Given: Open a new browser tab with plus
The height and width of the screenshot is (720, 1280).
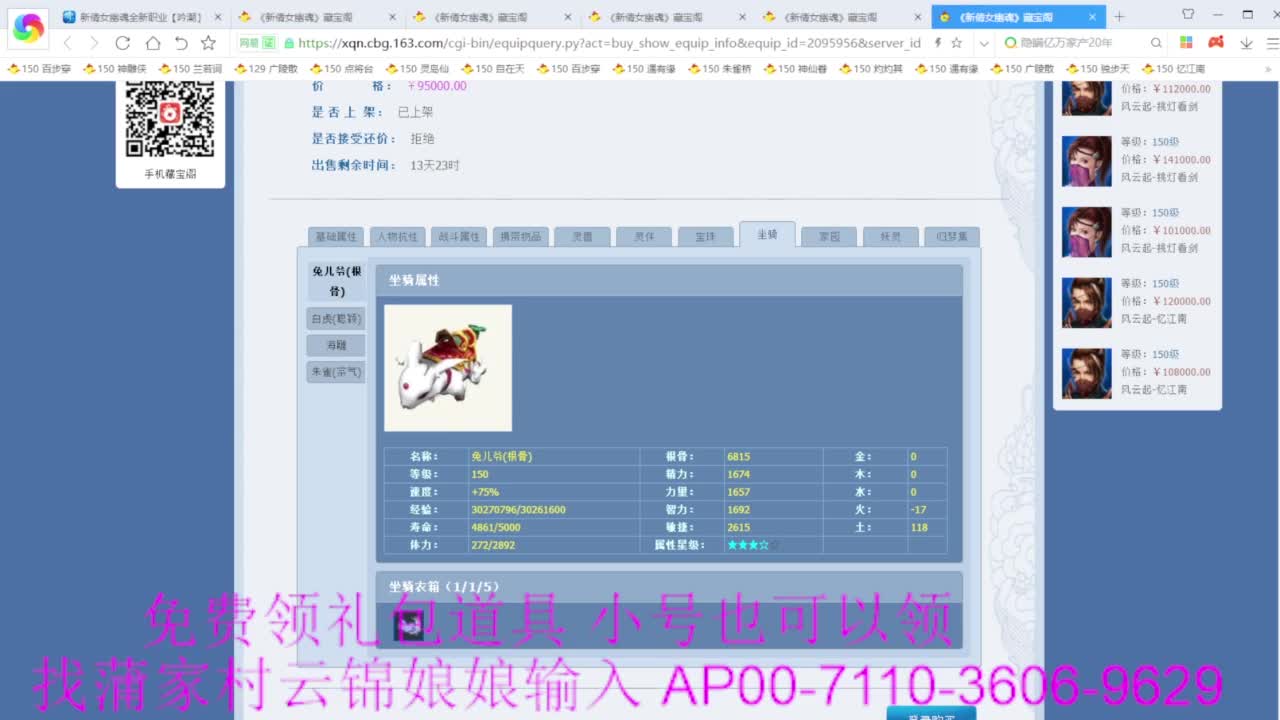Looking at the screenshot, I should click(1119, 16).
